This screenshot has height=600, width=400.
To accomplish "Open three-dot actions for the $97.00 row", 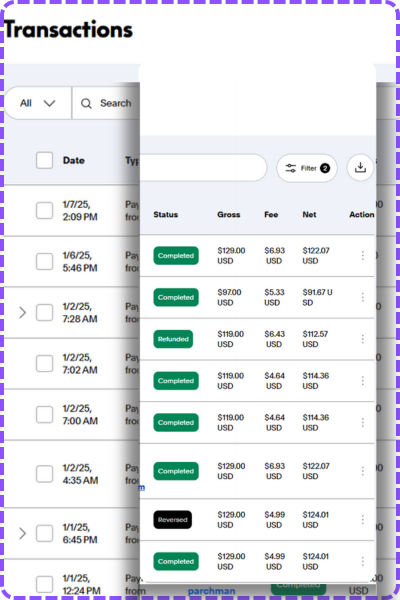I will 362,297.
